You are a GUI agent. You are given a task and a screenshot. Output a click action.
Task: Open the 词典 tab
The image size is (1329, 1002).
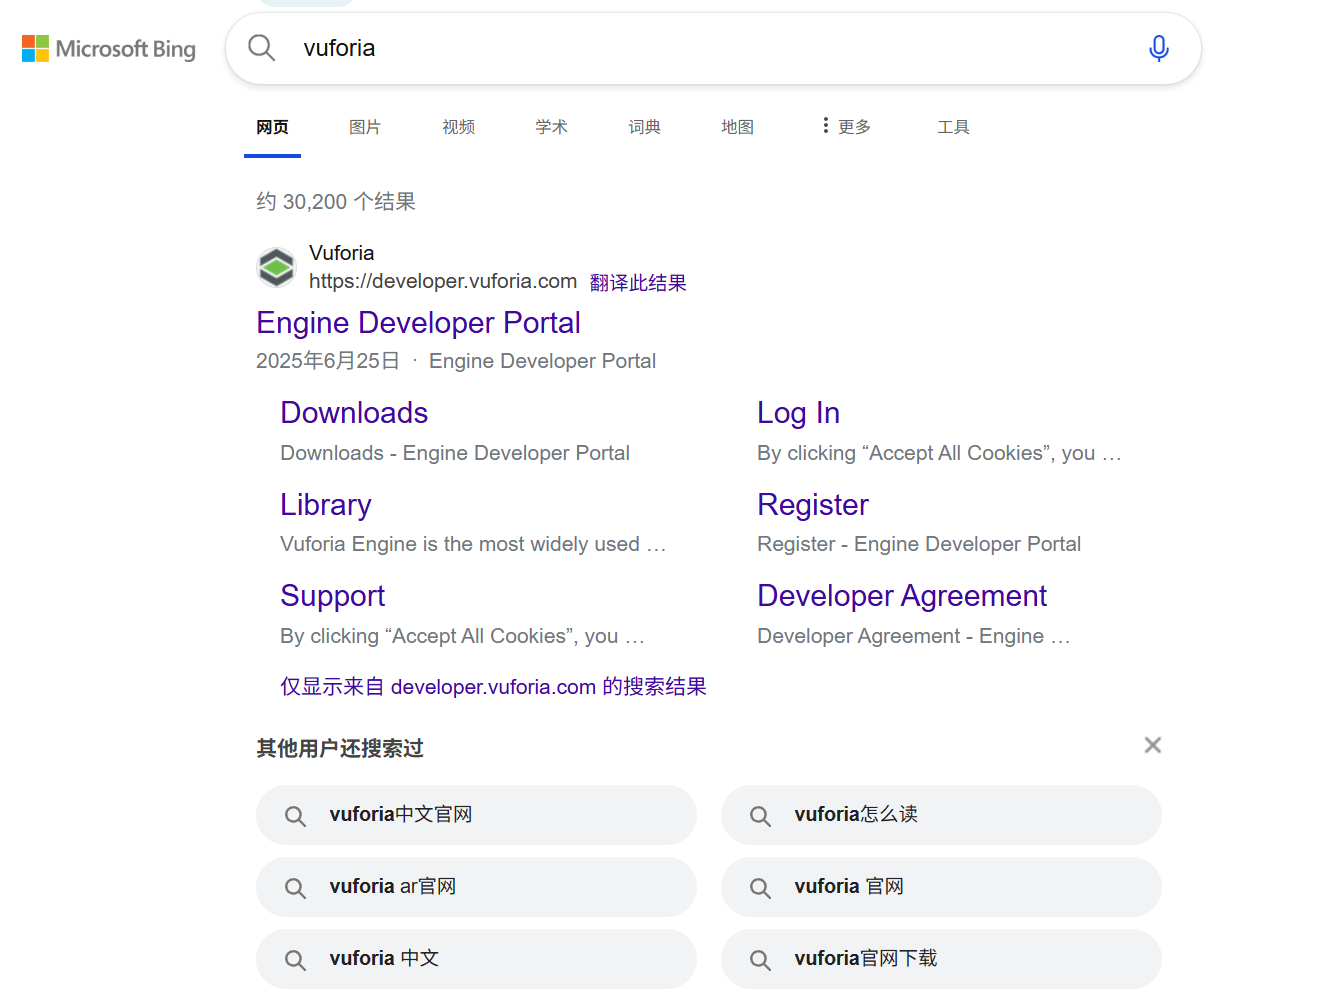644,127
